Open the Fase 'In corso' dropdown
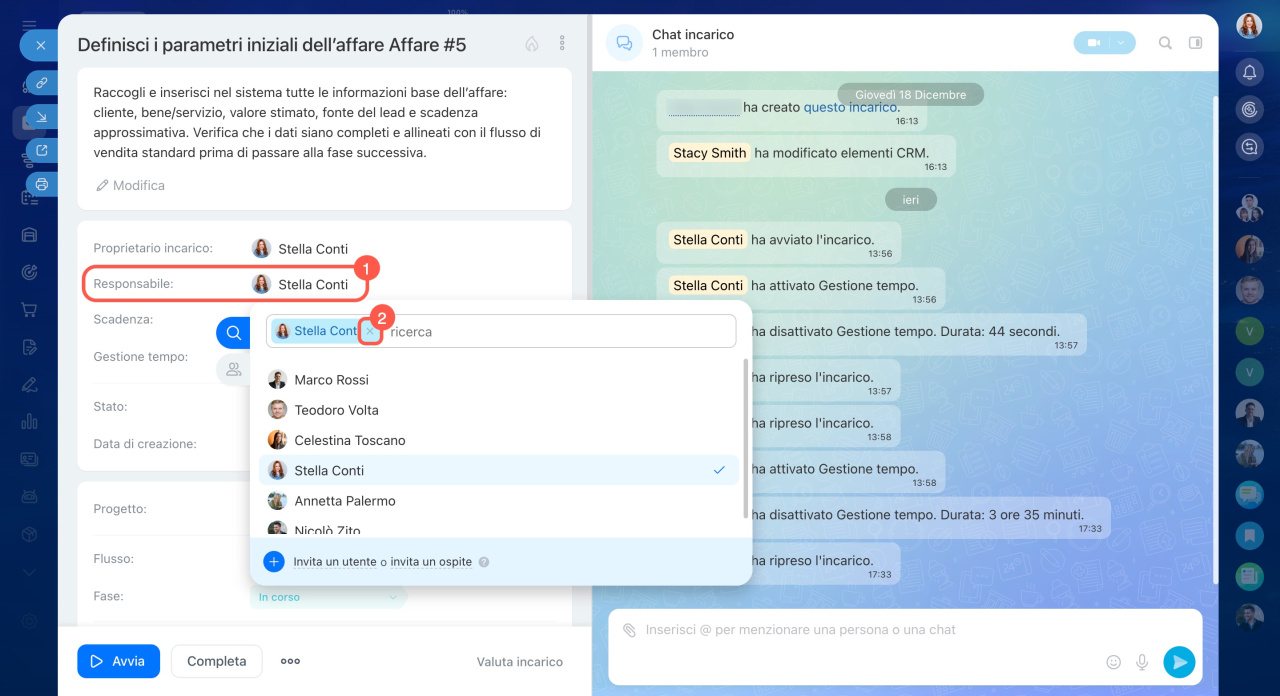The height and width of the screenshot is (696, 1280). 328,597
